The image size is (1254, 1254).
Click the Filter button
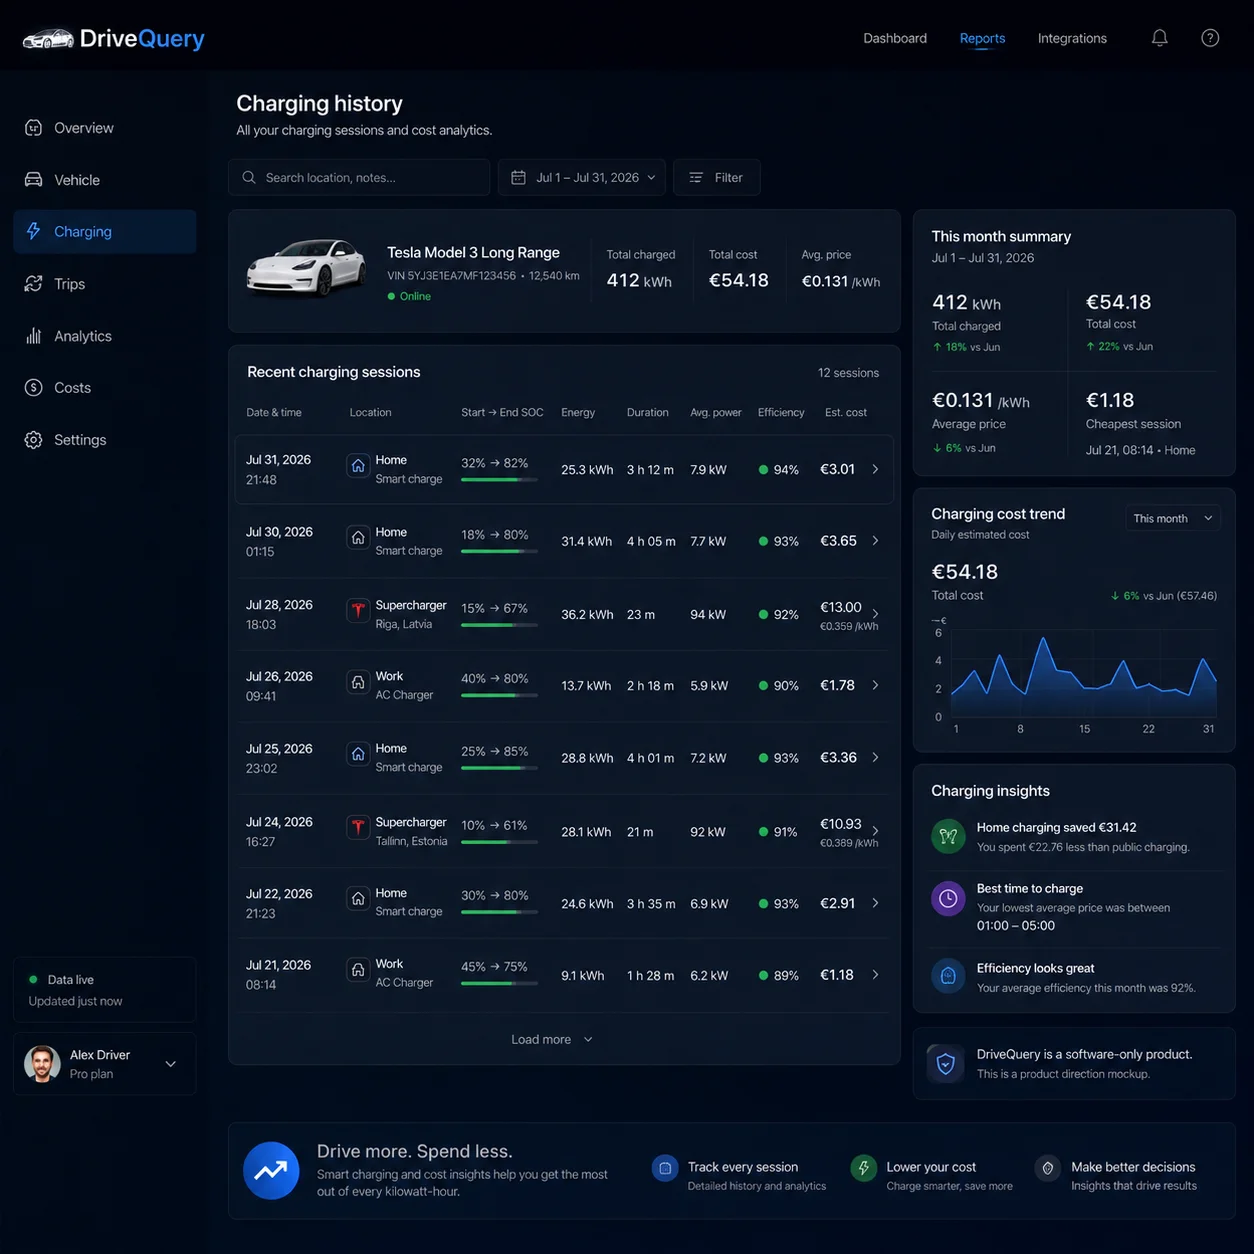[716, 177]
